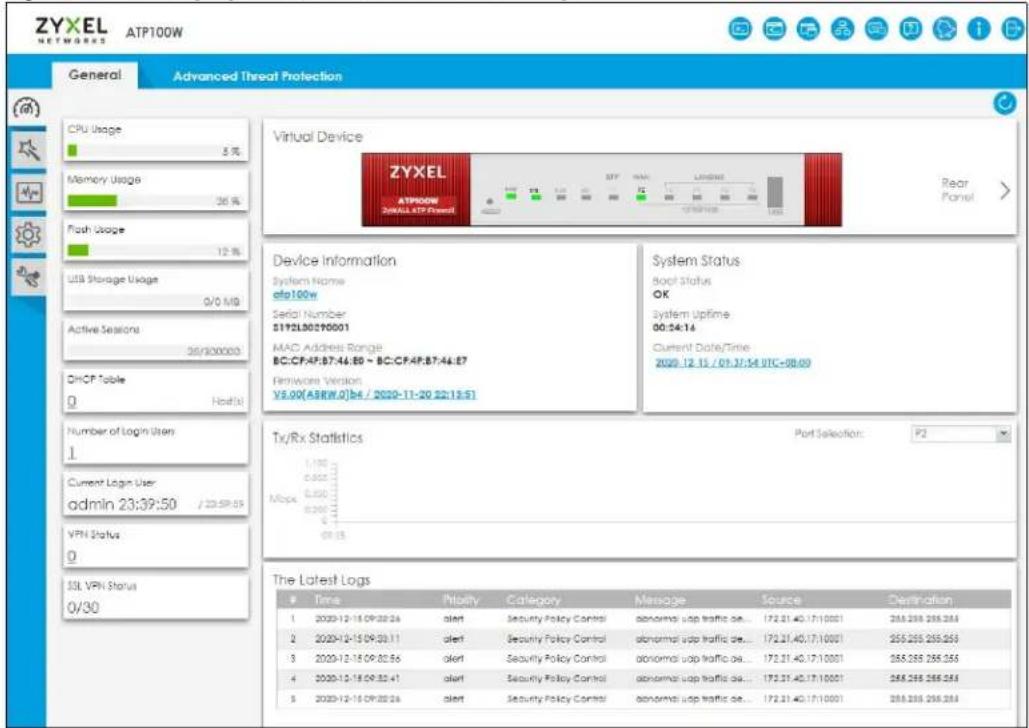1029x728 pixels.
Task: Click the About info "i" icon
Action: click(x=978, y=29)
